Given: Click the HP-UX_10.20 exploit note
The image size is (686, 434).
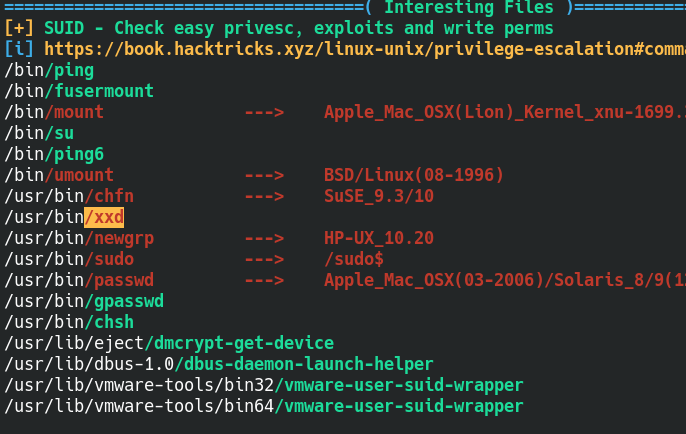Looking at the screenshot, I should (379, 238).
